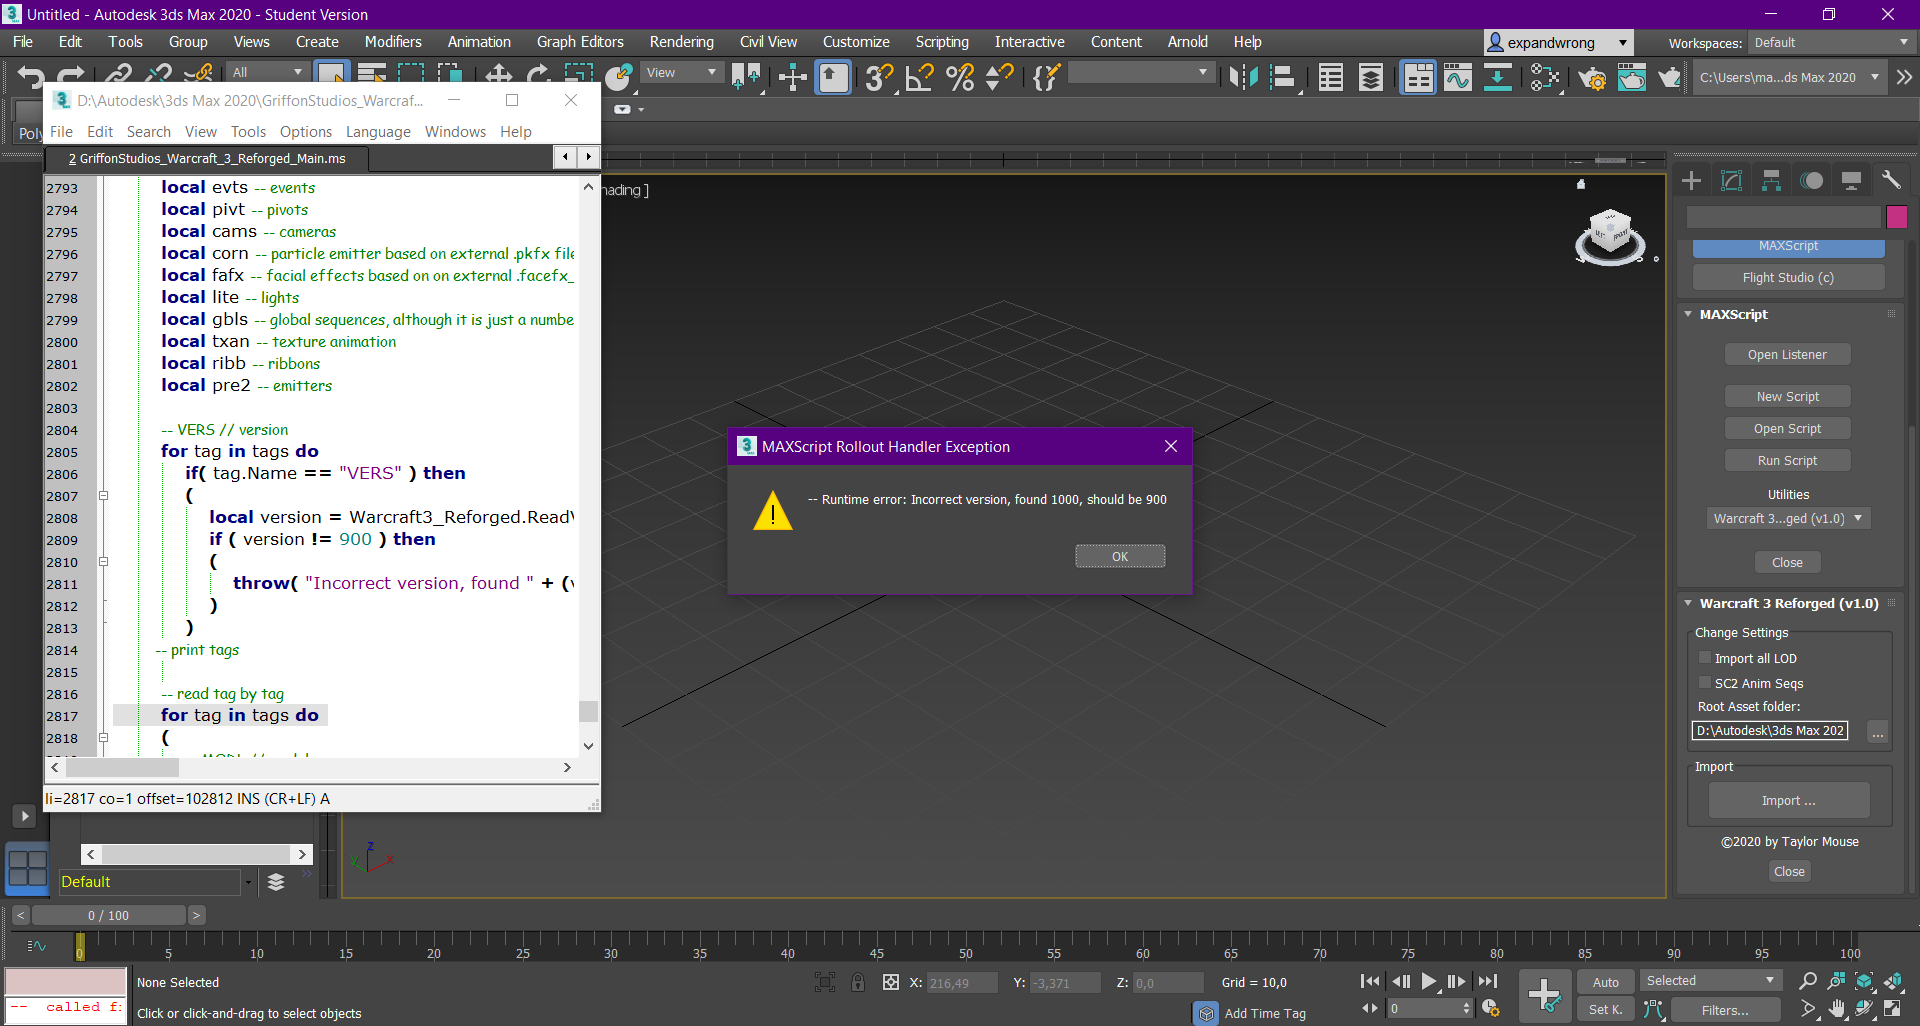Click the Mirror tool icon
The image size is (1920, 1026).
click(x=1243, y=78)
